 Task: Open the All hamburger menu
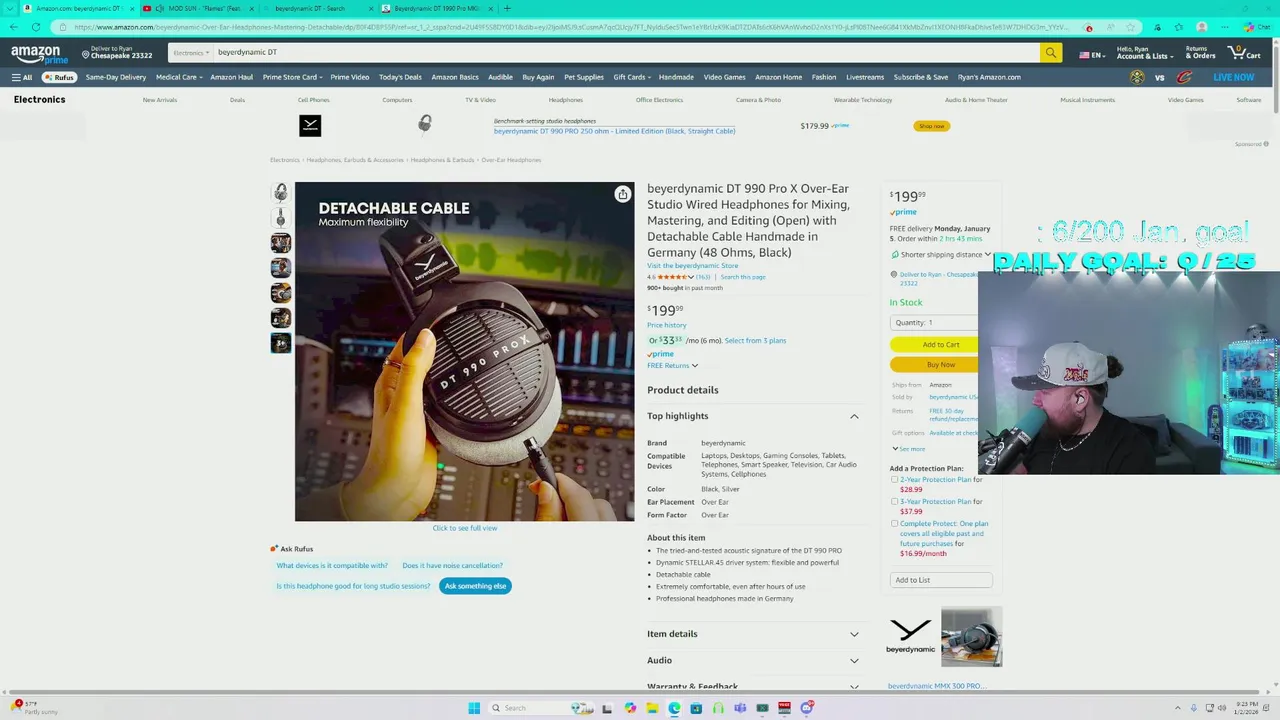tap(22, 77)
